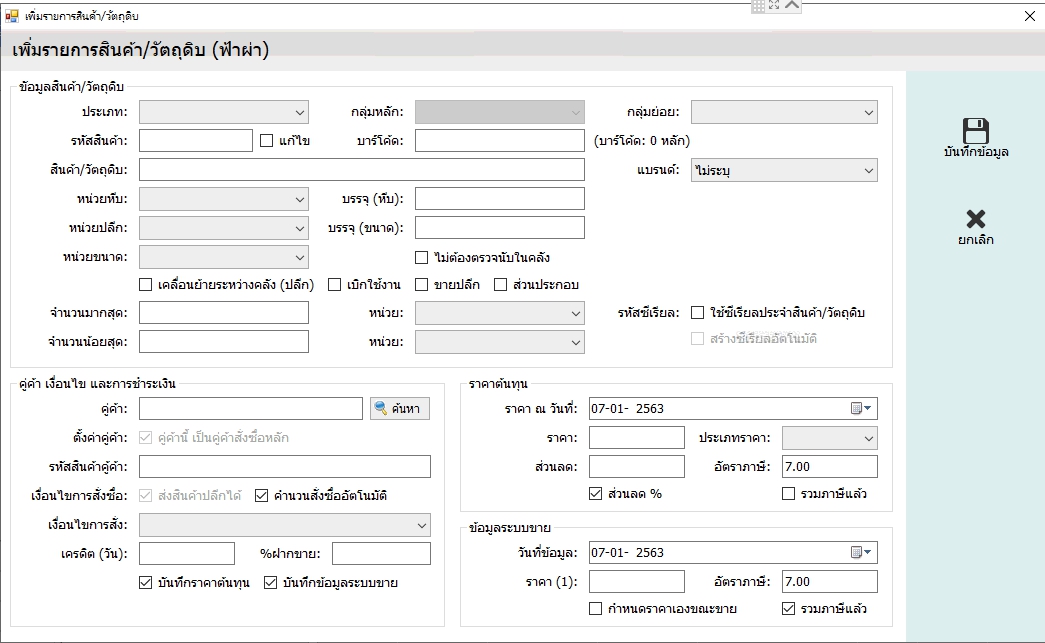The width and height of the screenshot is (1045, 643).
Task: Click the เครดิต (วัน) input box
Action: point(187,553)
